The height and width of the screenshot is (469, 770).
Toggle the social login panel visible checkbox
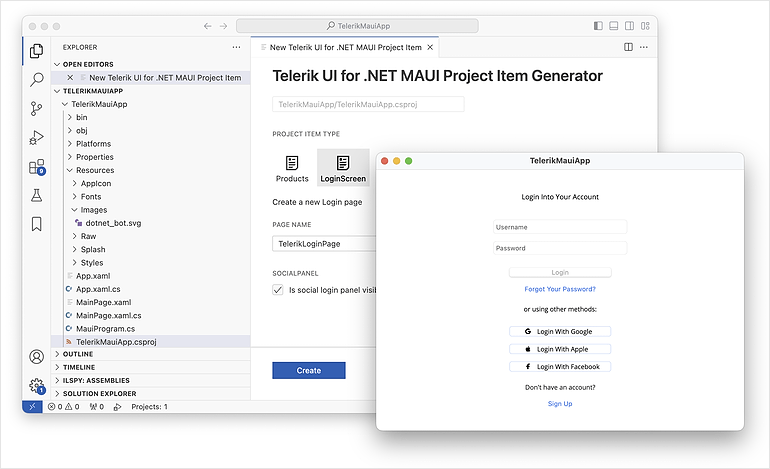(x=278, y=290)
